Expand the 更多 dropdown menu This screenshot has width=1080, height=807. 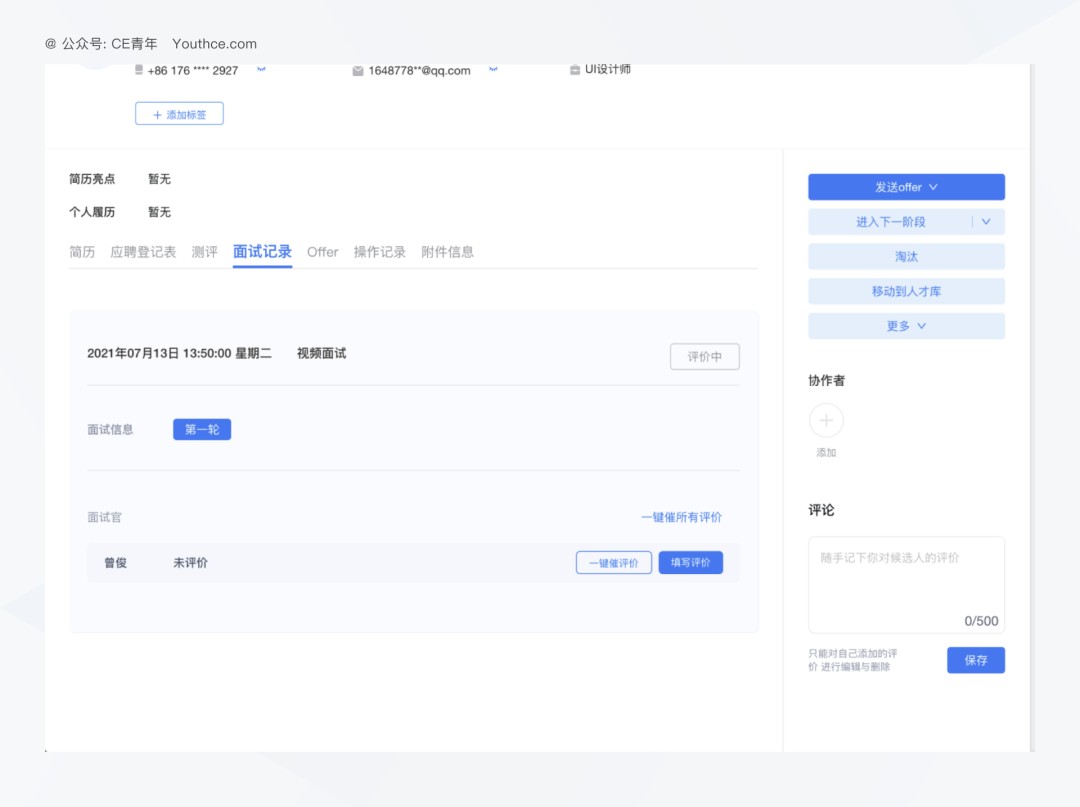pos(906,326)
